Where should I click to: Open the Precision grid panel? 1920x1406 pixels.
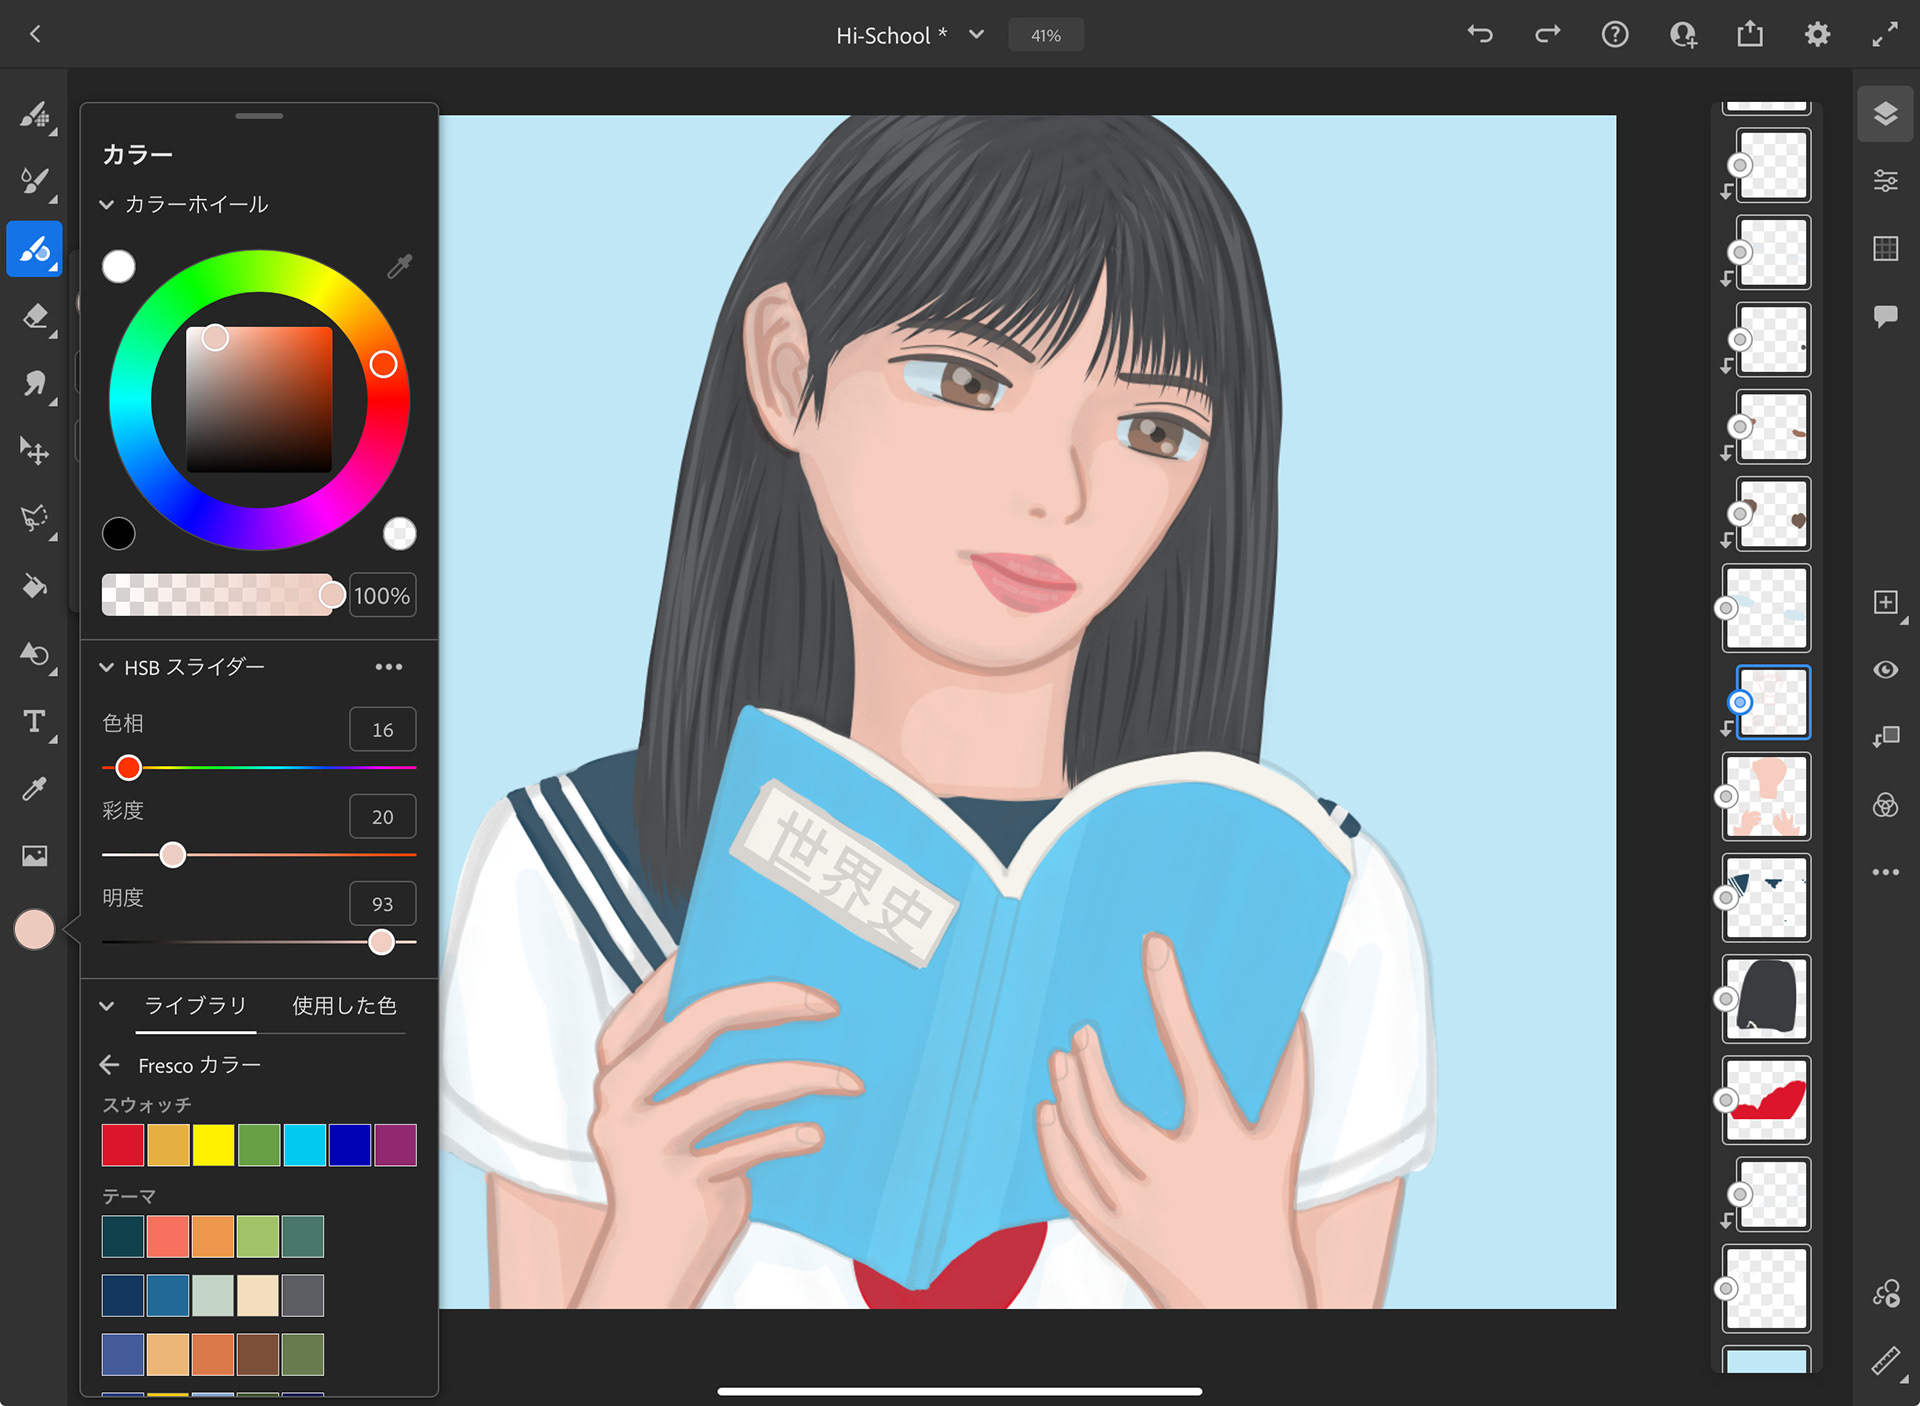point(1885,248)
